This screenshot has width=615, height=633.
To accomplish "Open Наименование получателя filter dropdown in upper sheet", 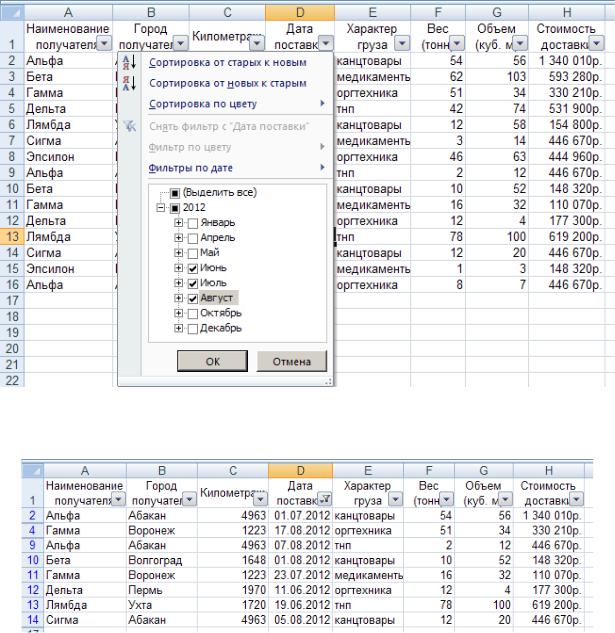I will [104, 43].
